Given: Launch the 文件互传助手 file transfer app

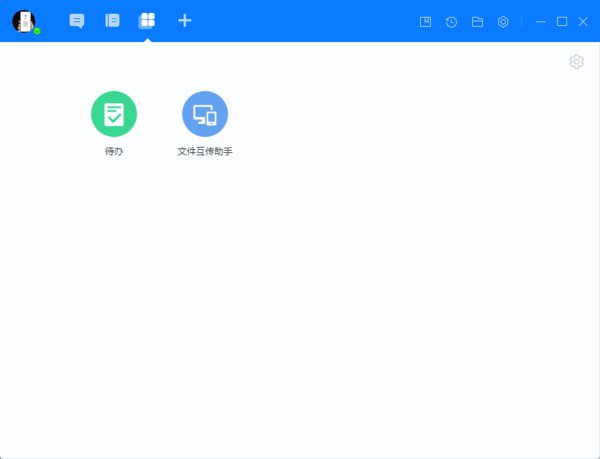Looking at the screenshot, I should (x=205, y=114).
